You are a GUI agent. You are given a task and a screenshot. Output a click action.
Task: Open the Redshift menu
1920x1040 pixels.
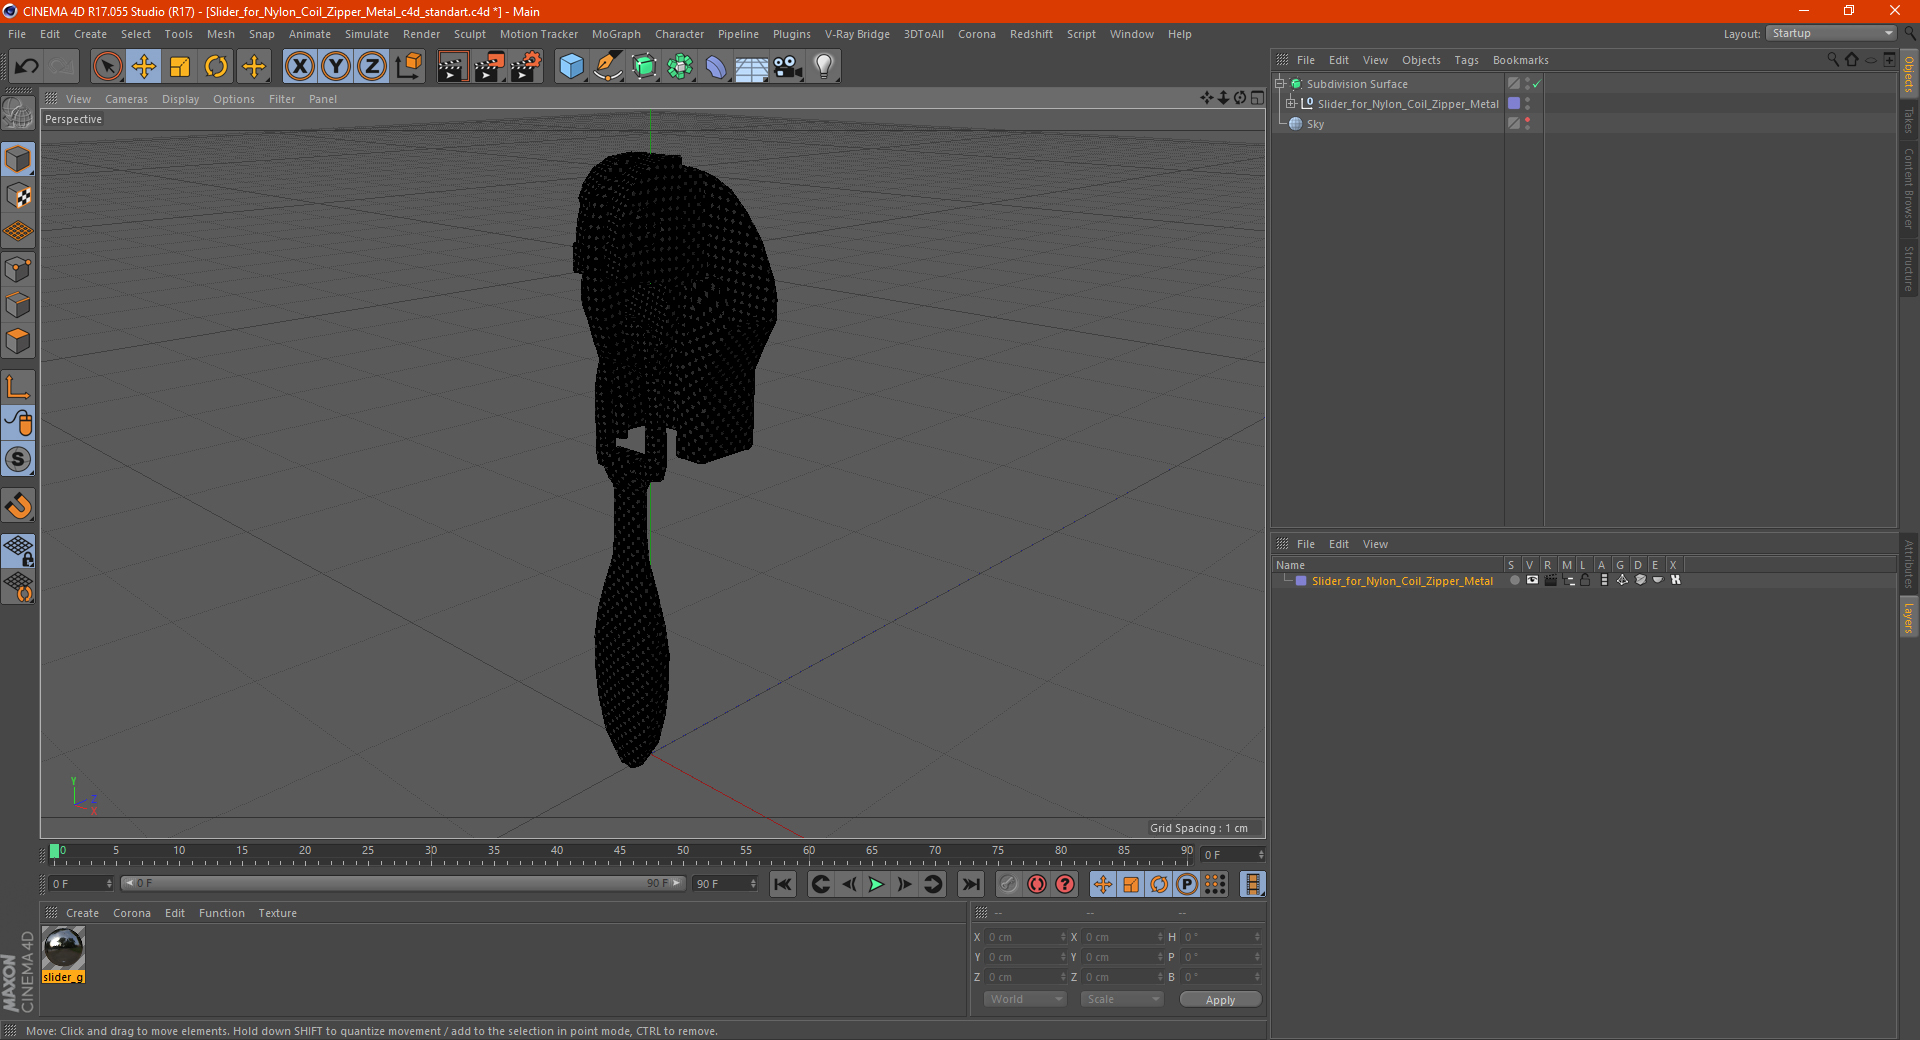[1031, 34]
